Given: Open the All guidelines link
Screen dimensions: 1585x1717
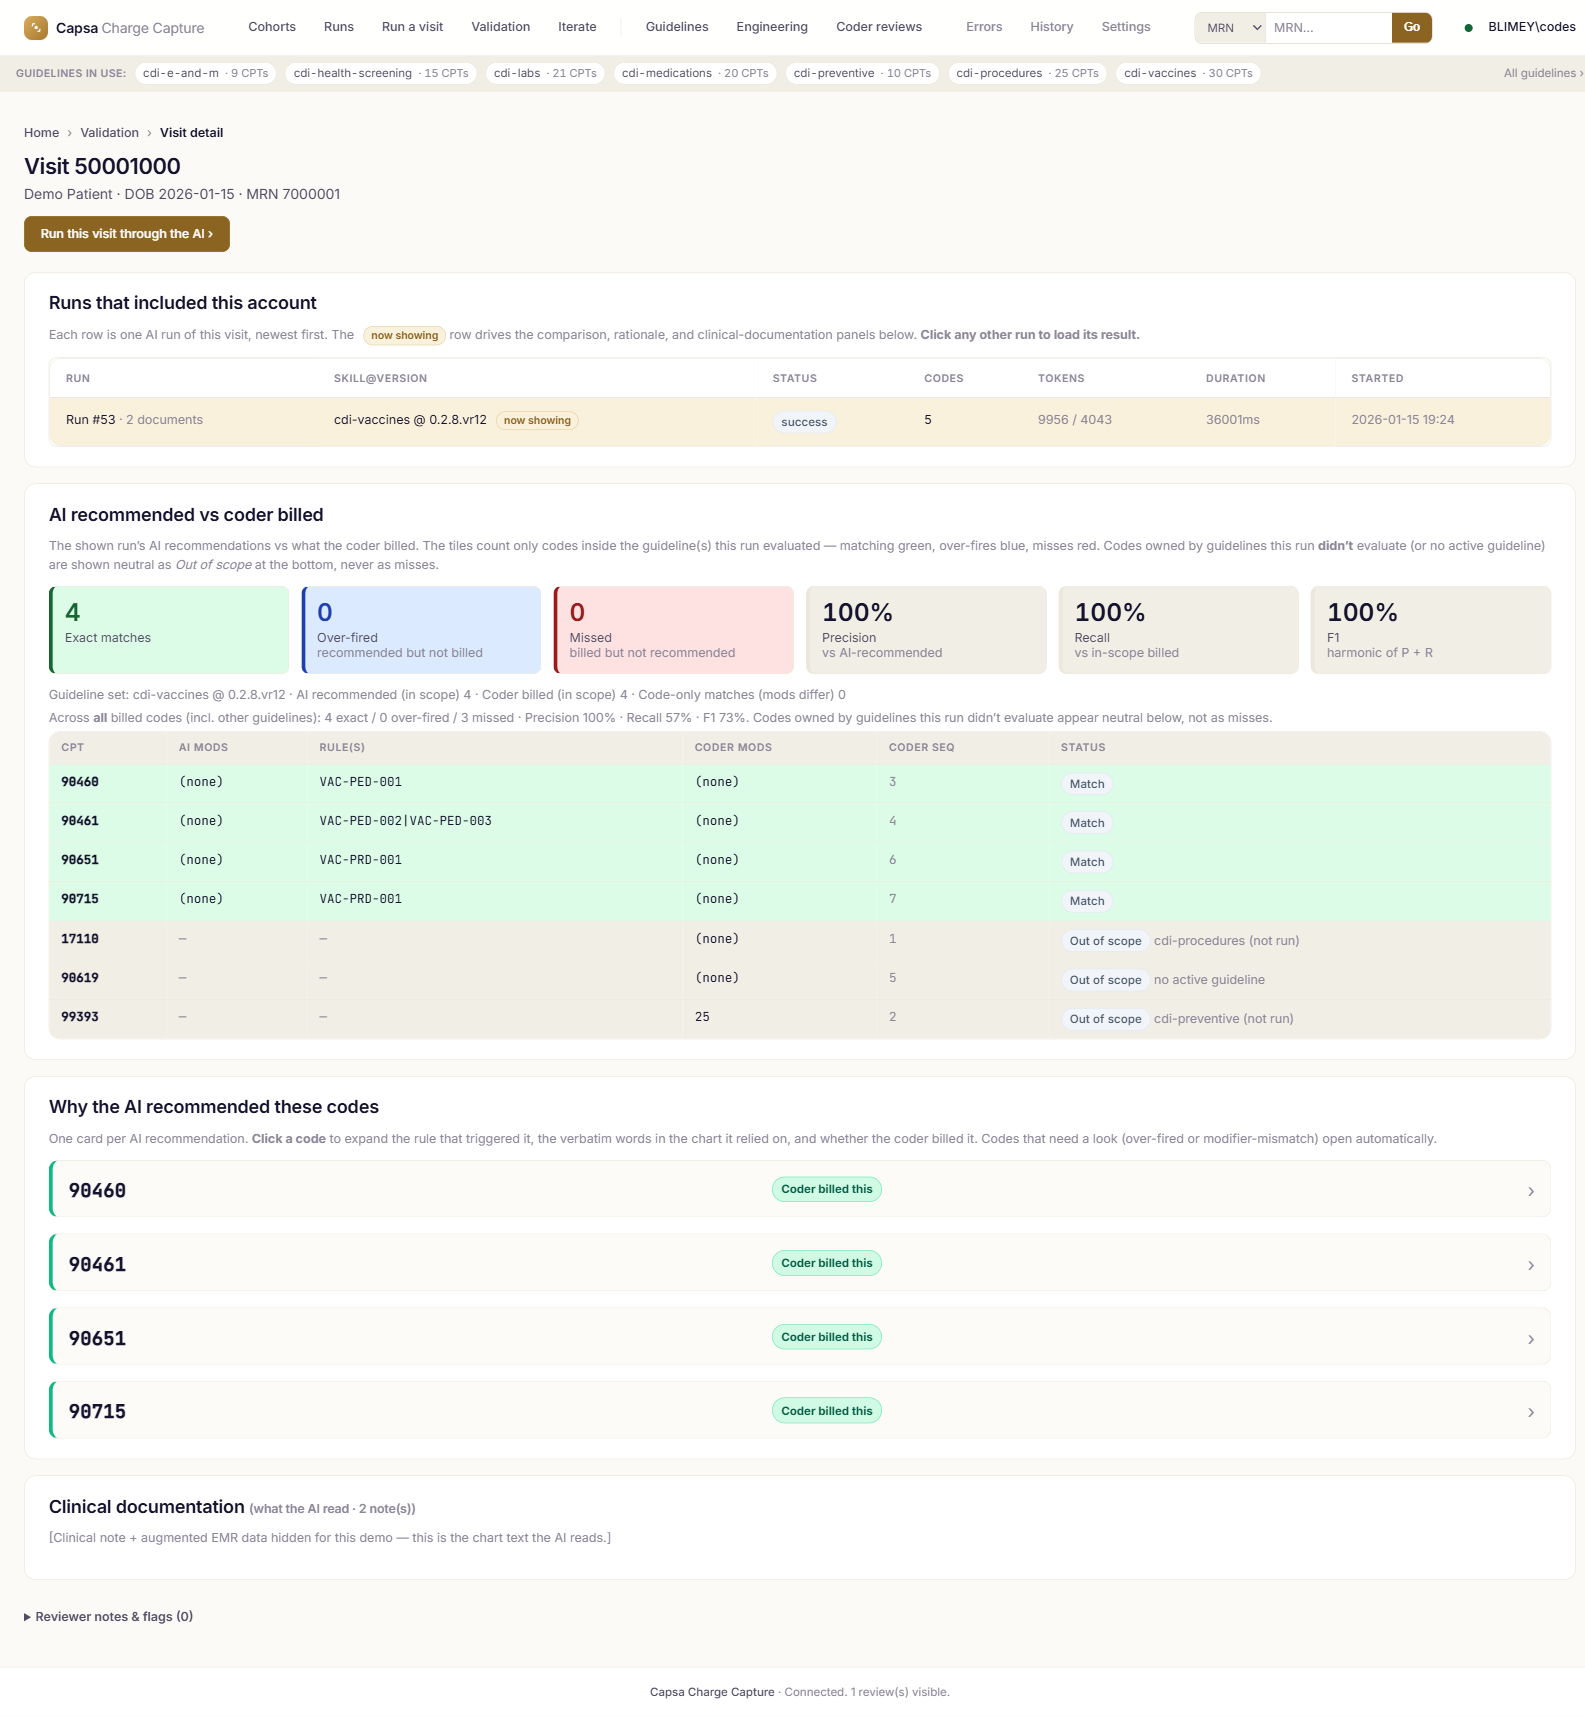Looking at the screenshot, I should pyautogui.click(x=1543, y=73).
